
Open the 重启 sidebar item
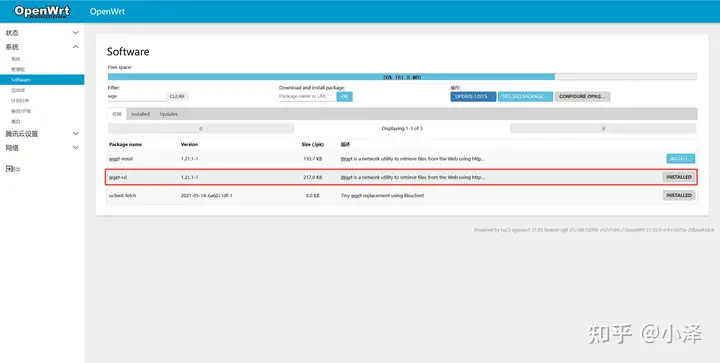(x=16, y=122)
